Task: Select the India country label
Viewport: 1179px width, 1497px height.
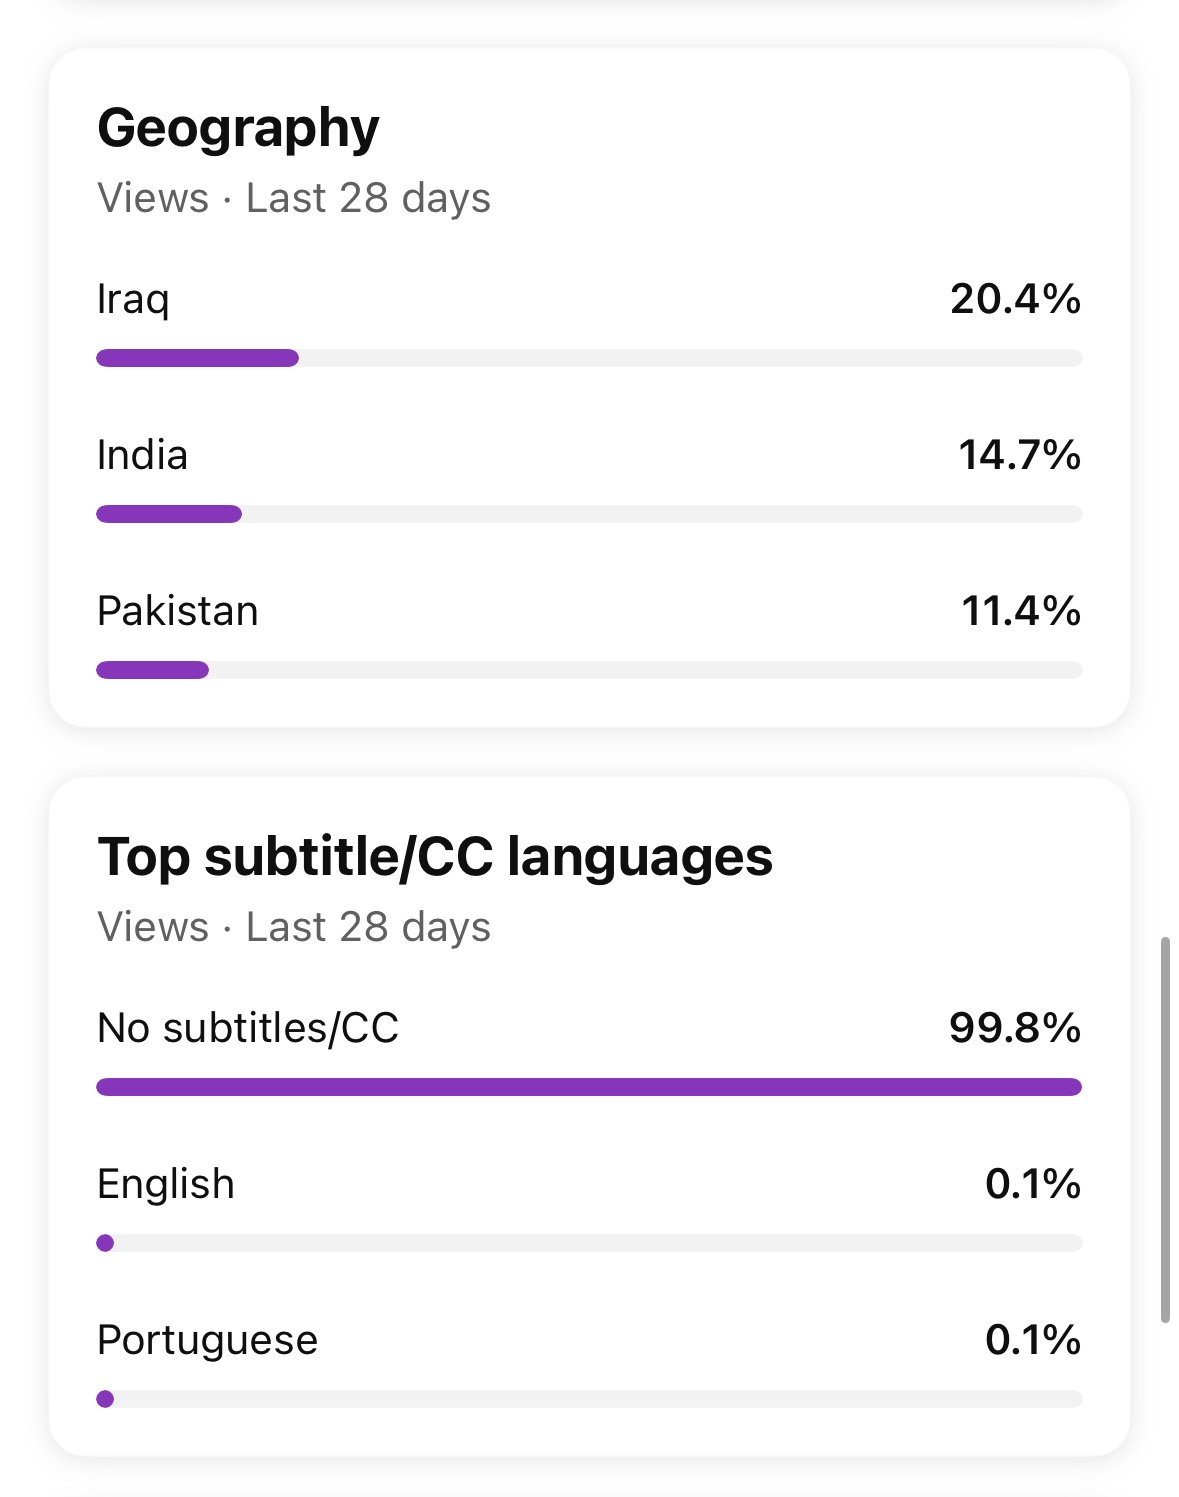Action: coord(142,455)
